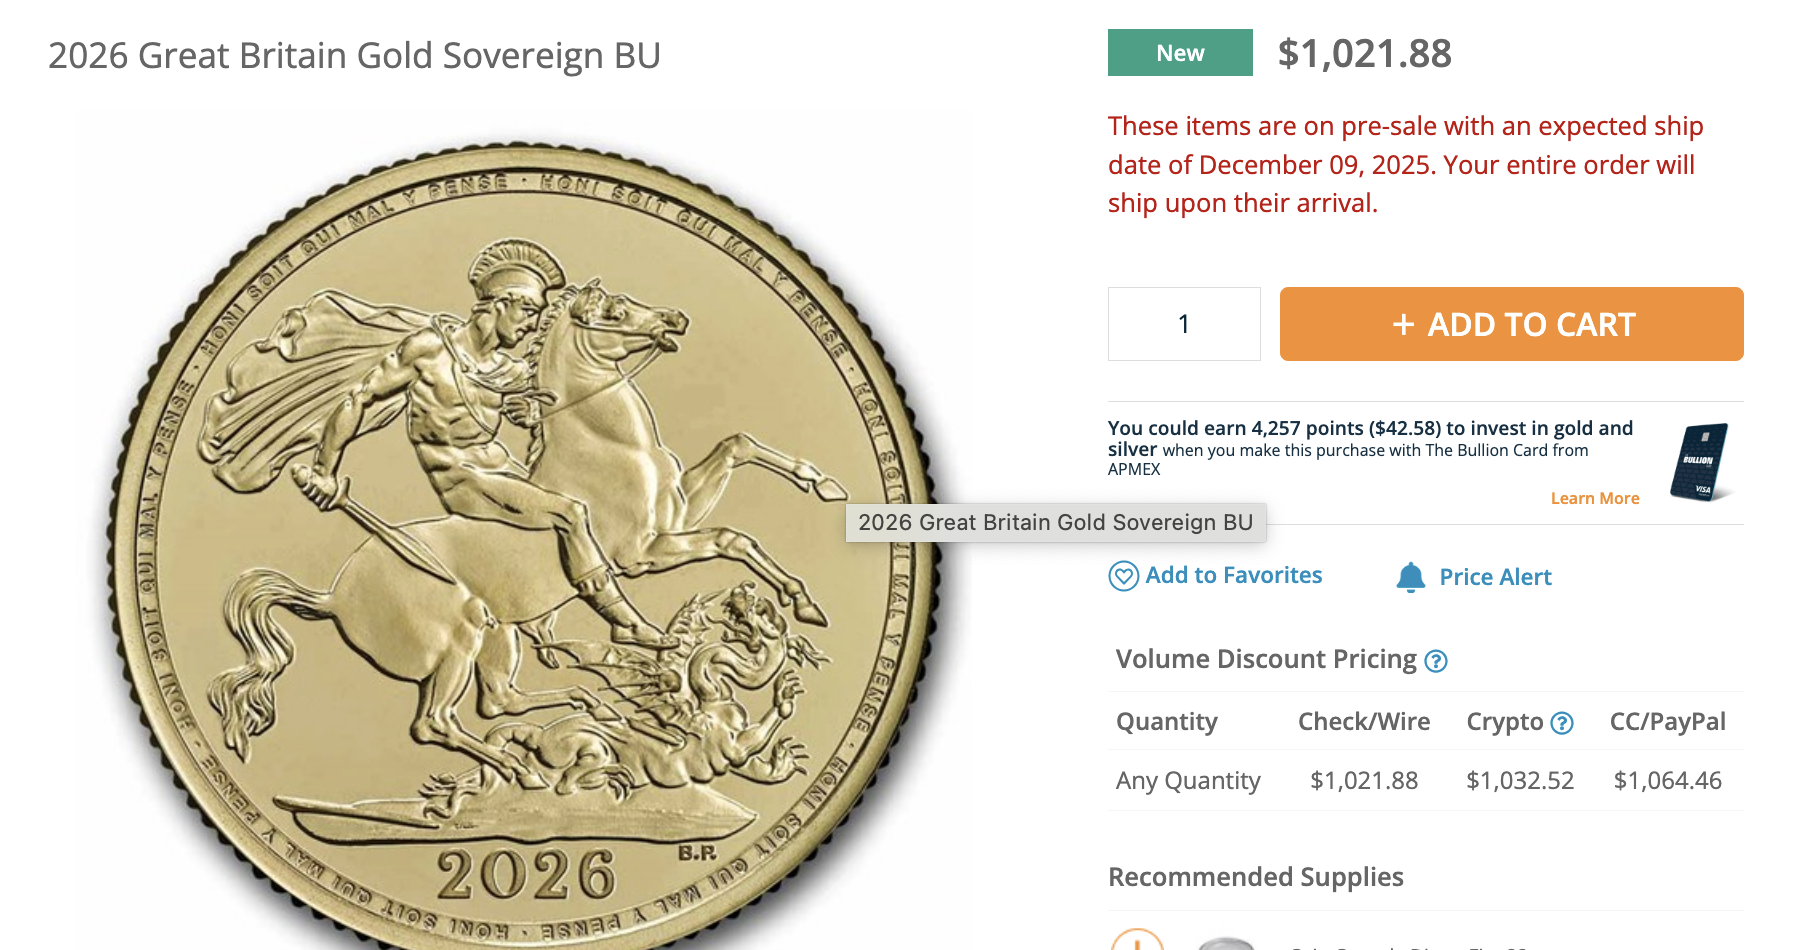Open the Learn More link

(1595, 498)
